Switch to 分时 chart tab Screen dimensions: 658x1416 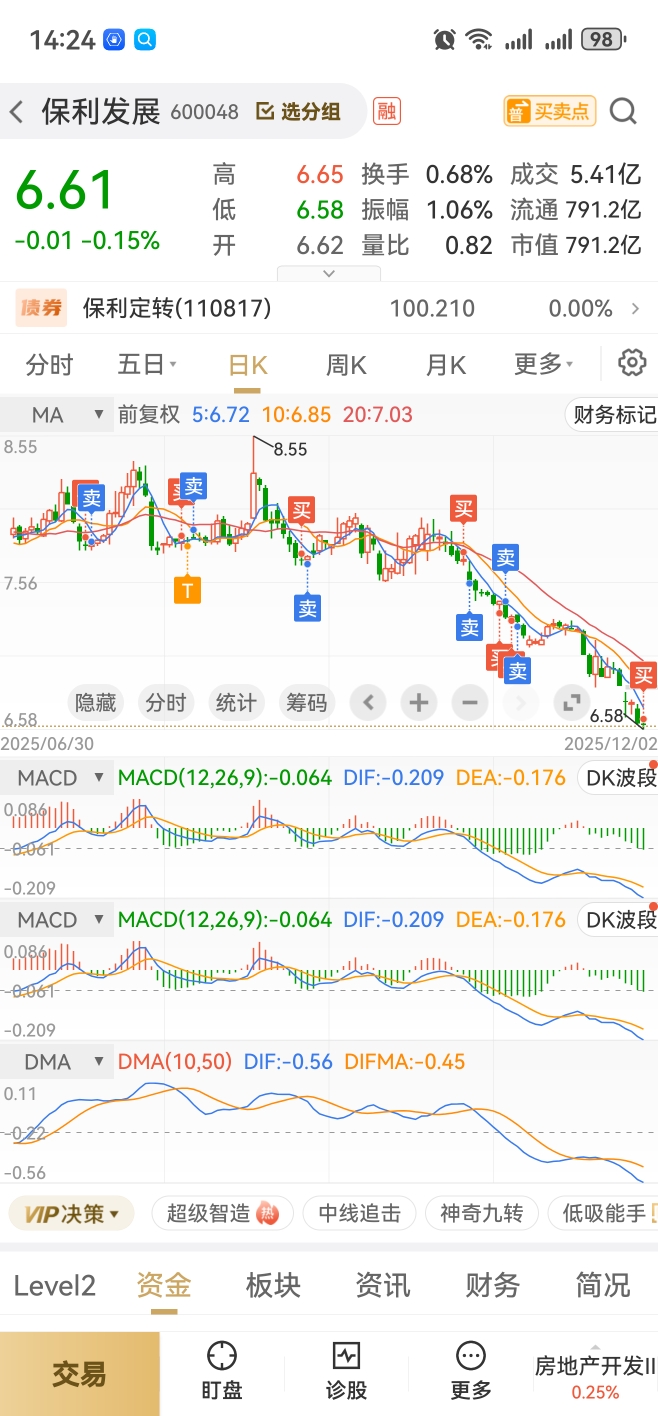(49, 364)
